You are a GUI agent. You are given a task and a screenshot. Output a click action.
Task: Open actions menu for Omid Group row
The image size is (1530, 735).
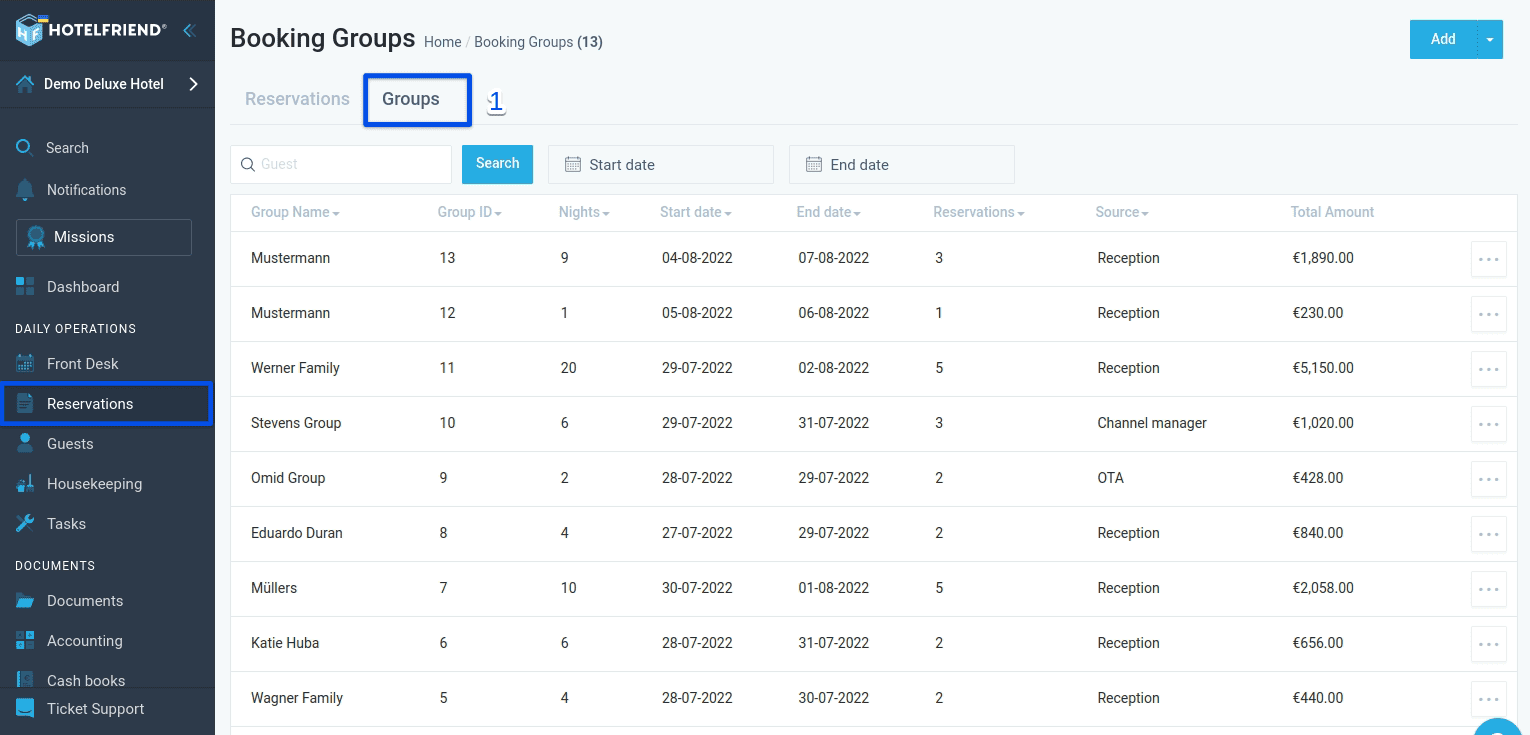point(1489,479)
